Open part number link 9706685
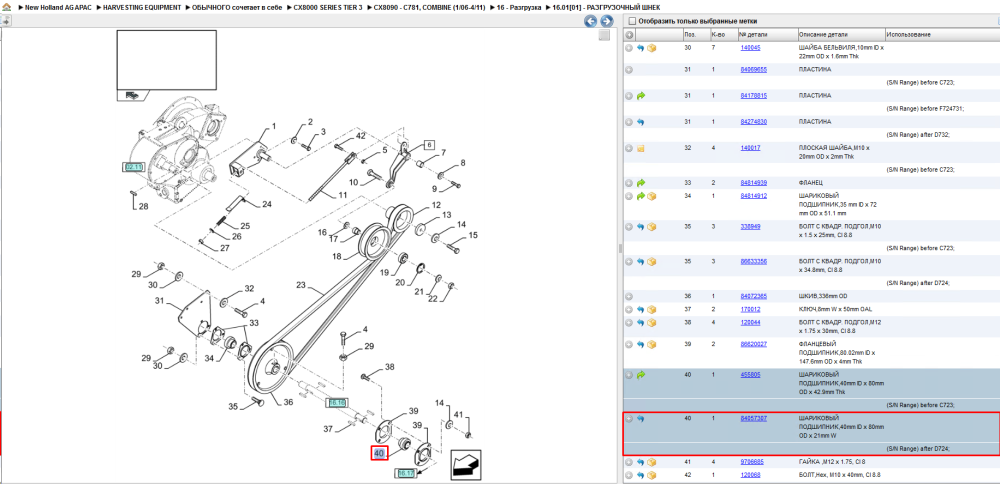This screenshot has width=1000, height=484. pyautogui.click(x=752, y=462)
